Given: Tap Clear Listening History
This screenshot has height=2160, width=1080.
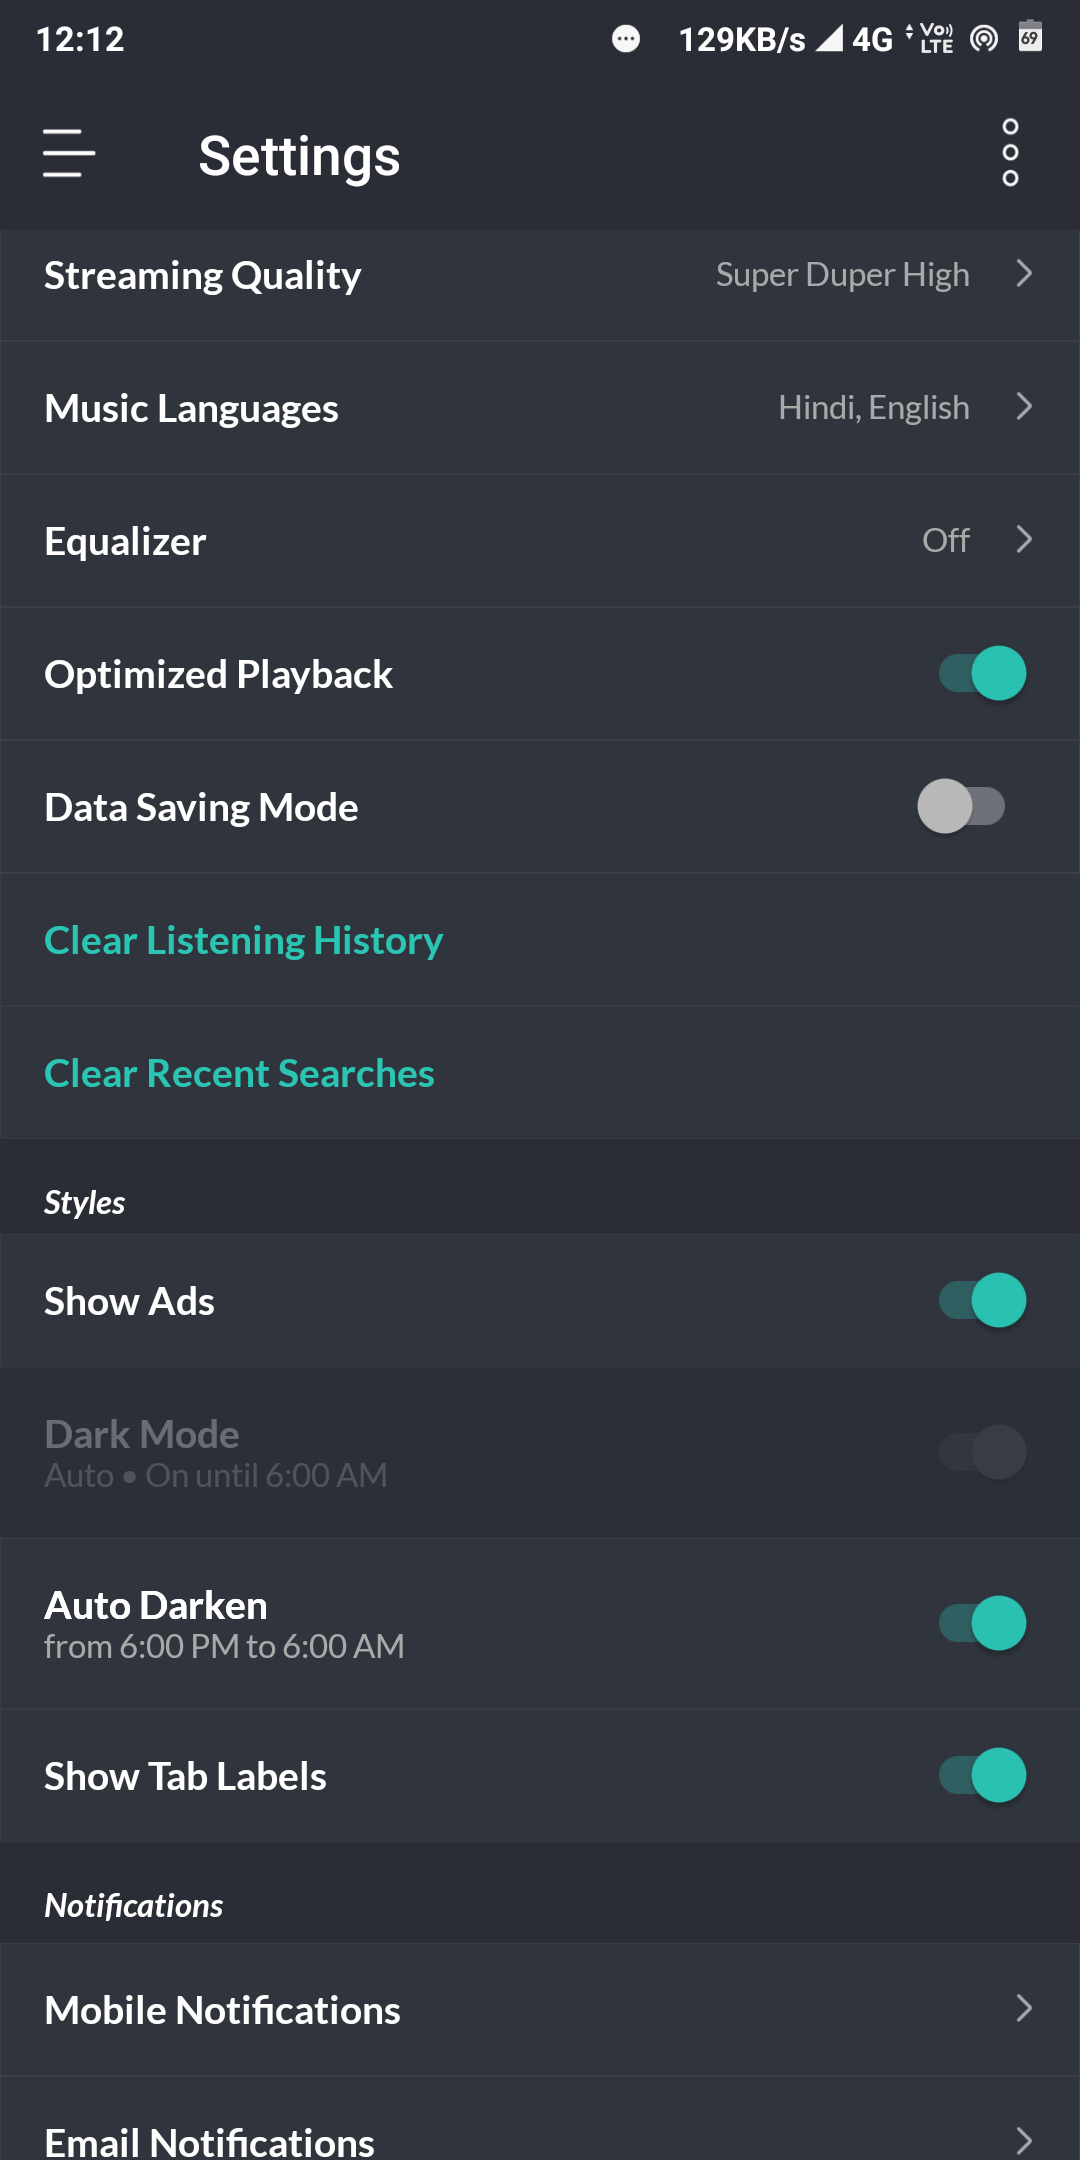Looking at the screenshot, I should 244,940.
